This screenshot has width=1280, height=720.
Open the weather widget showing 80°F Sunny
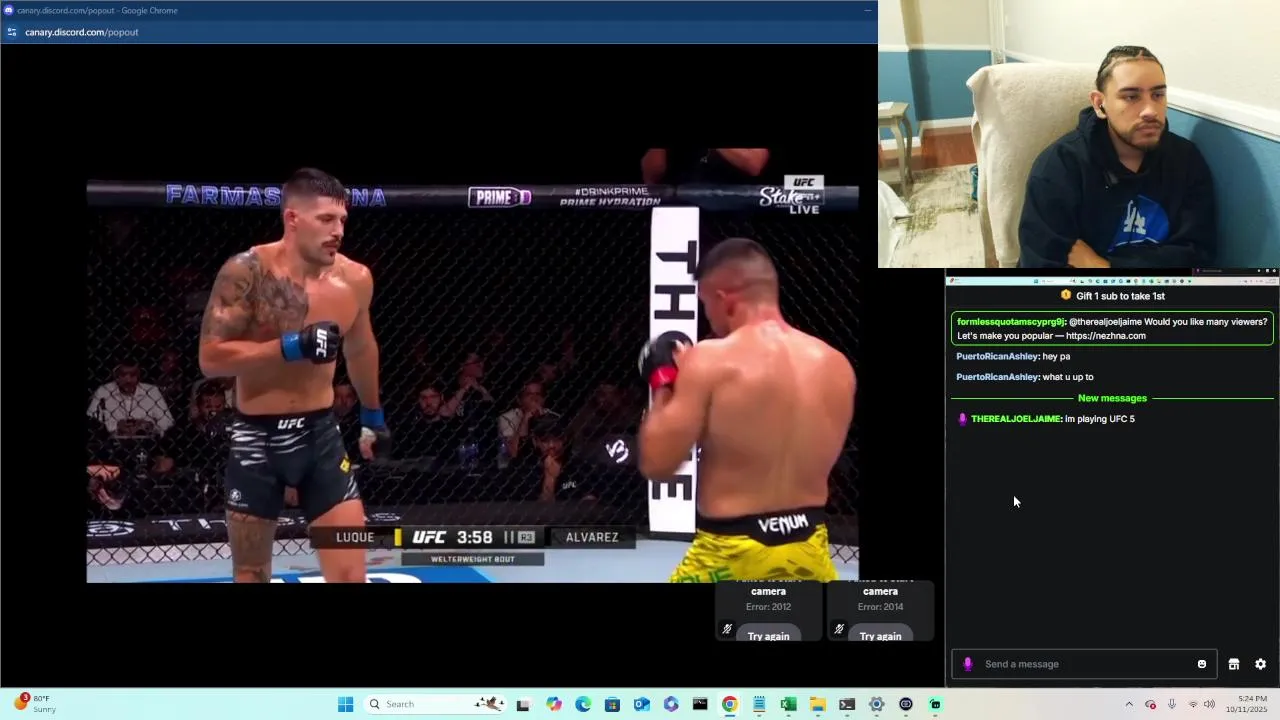point(35,704)
